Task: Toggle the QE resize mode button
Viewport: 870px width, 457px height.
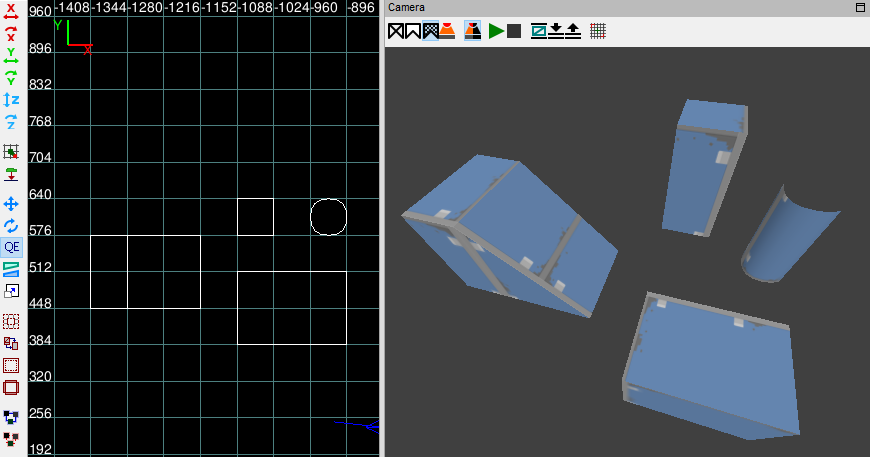Action: coord(11,247)
